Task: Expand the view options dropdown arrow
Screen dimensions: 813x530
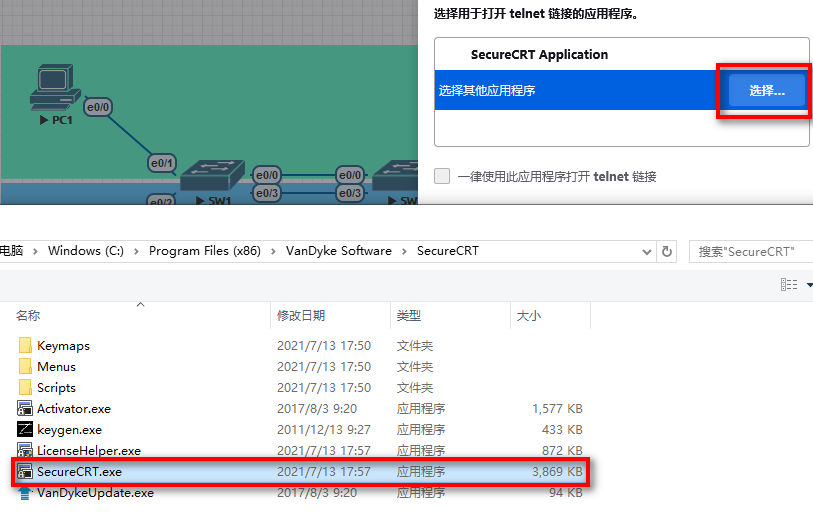Action: (809, 285)
